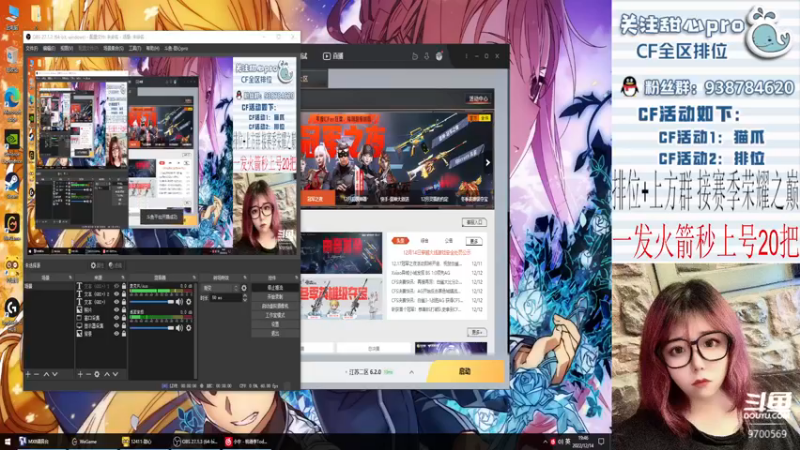Toggle lock on 窗口采集 source

click(124, 318)
